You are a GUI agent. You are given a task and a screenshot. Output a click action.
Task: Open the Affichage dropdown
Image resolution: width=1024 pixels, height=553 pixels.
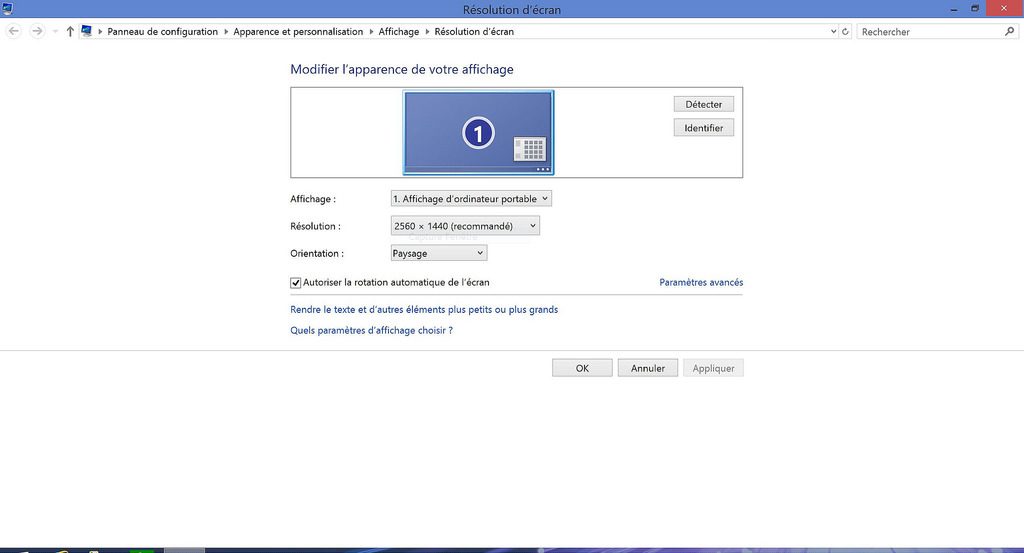pos(470,199)
